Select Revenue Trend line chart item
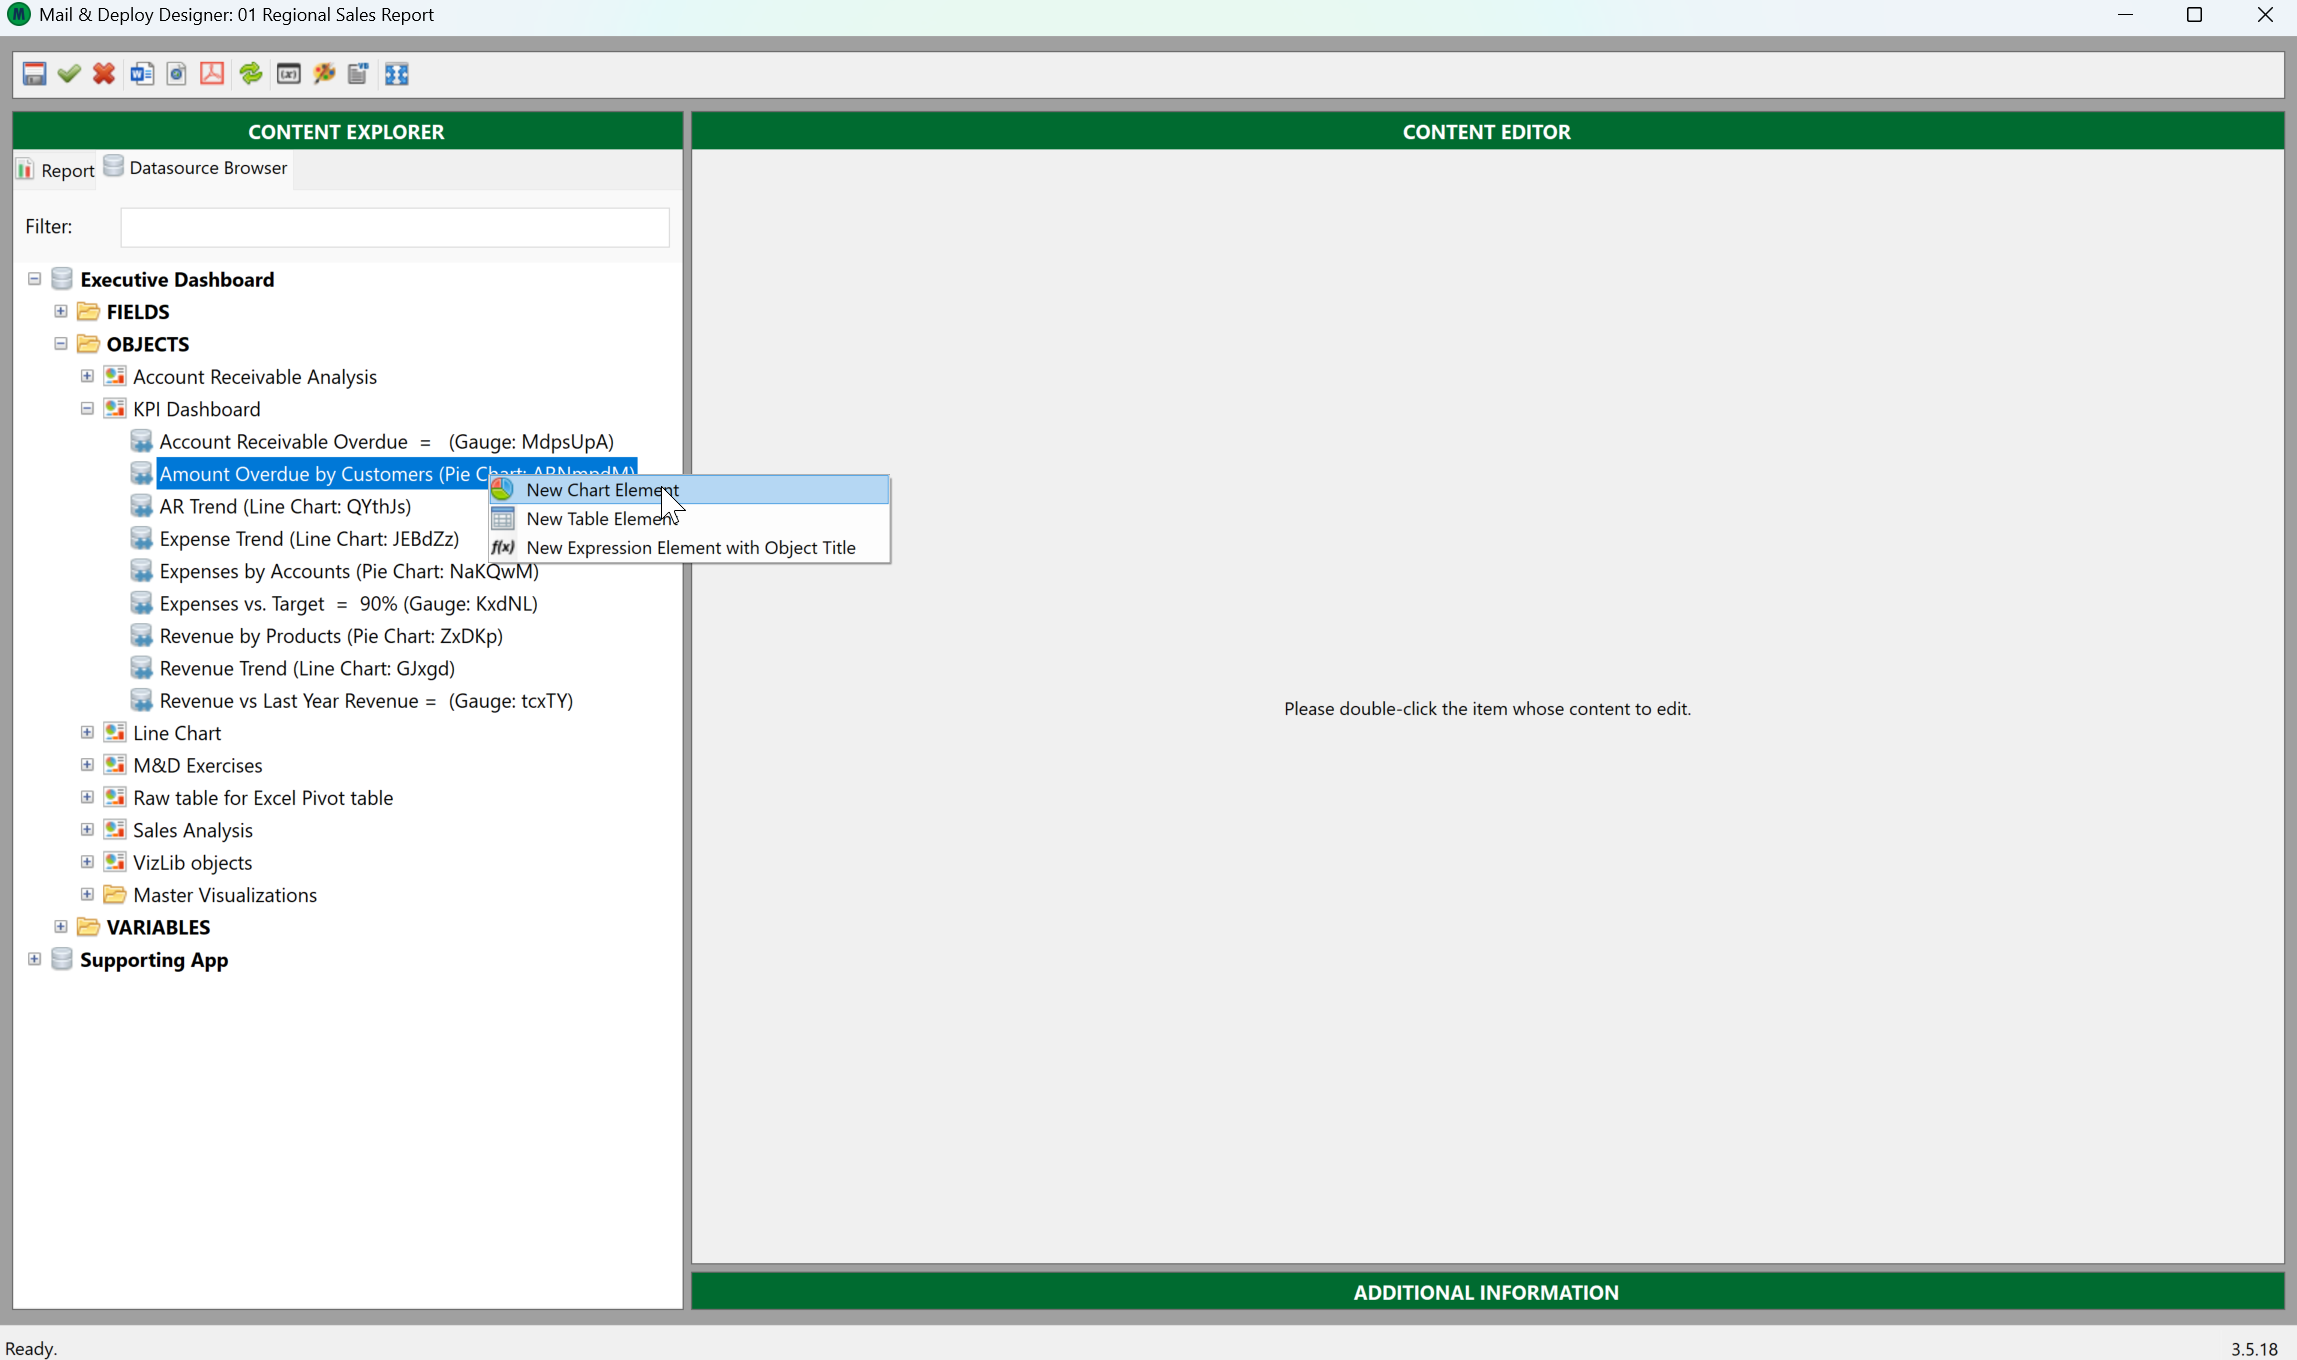The width and height of the screenshot is (2297, 1360). tap(306, 668)
